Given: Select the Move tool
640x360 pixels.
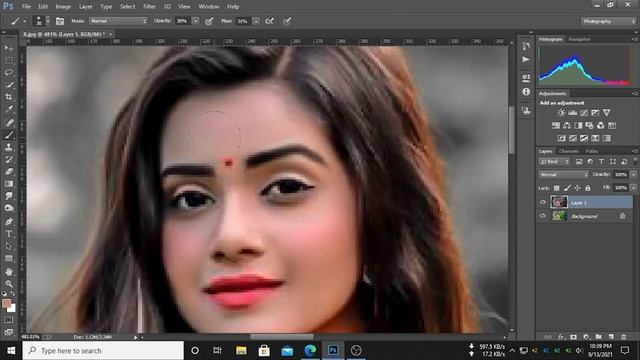Looking at the screenshot, I should coord(9,48).
